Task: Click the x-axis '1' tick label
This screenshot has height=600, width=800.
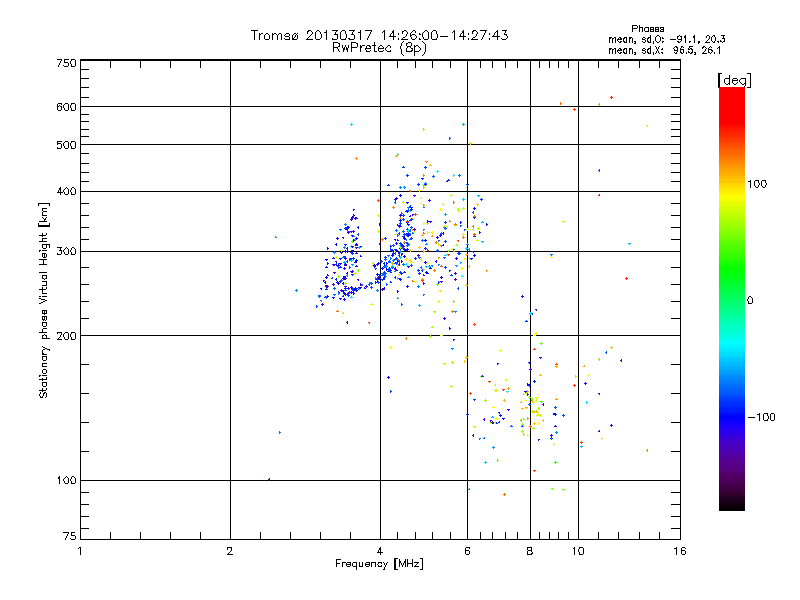Action: 80,551
